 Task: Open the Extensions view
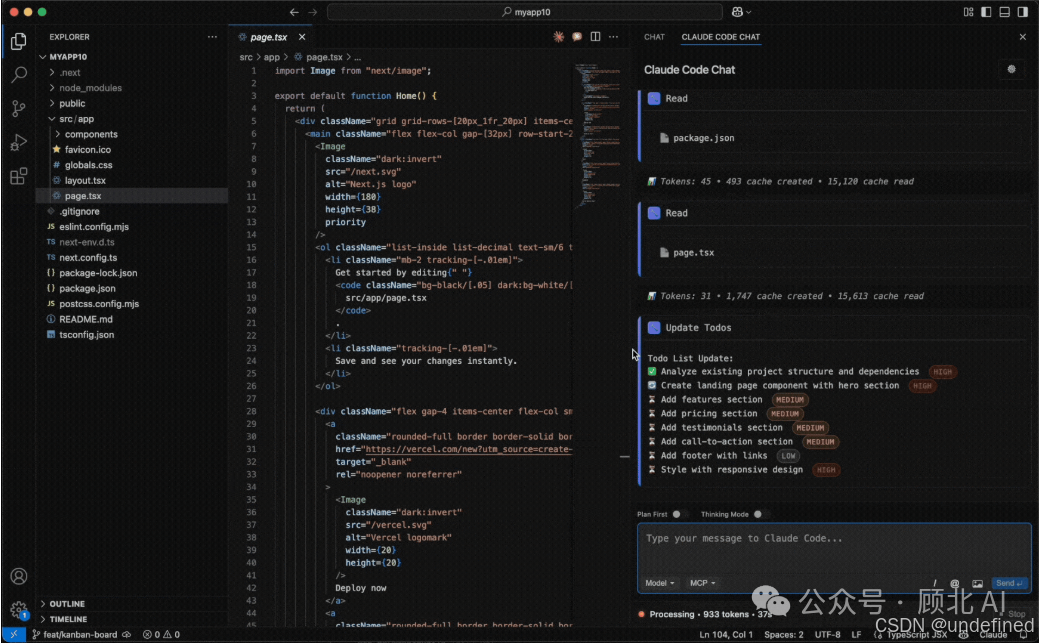(19, 176)
